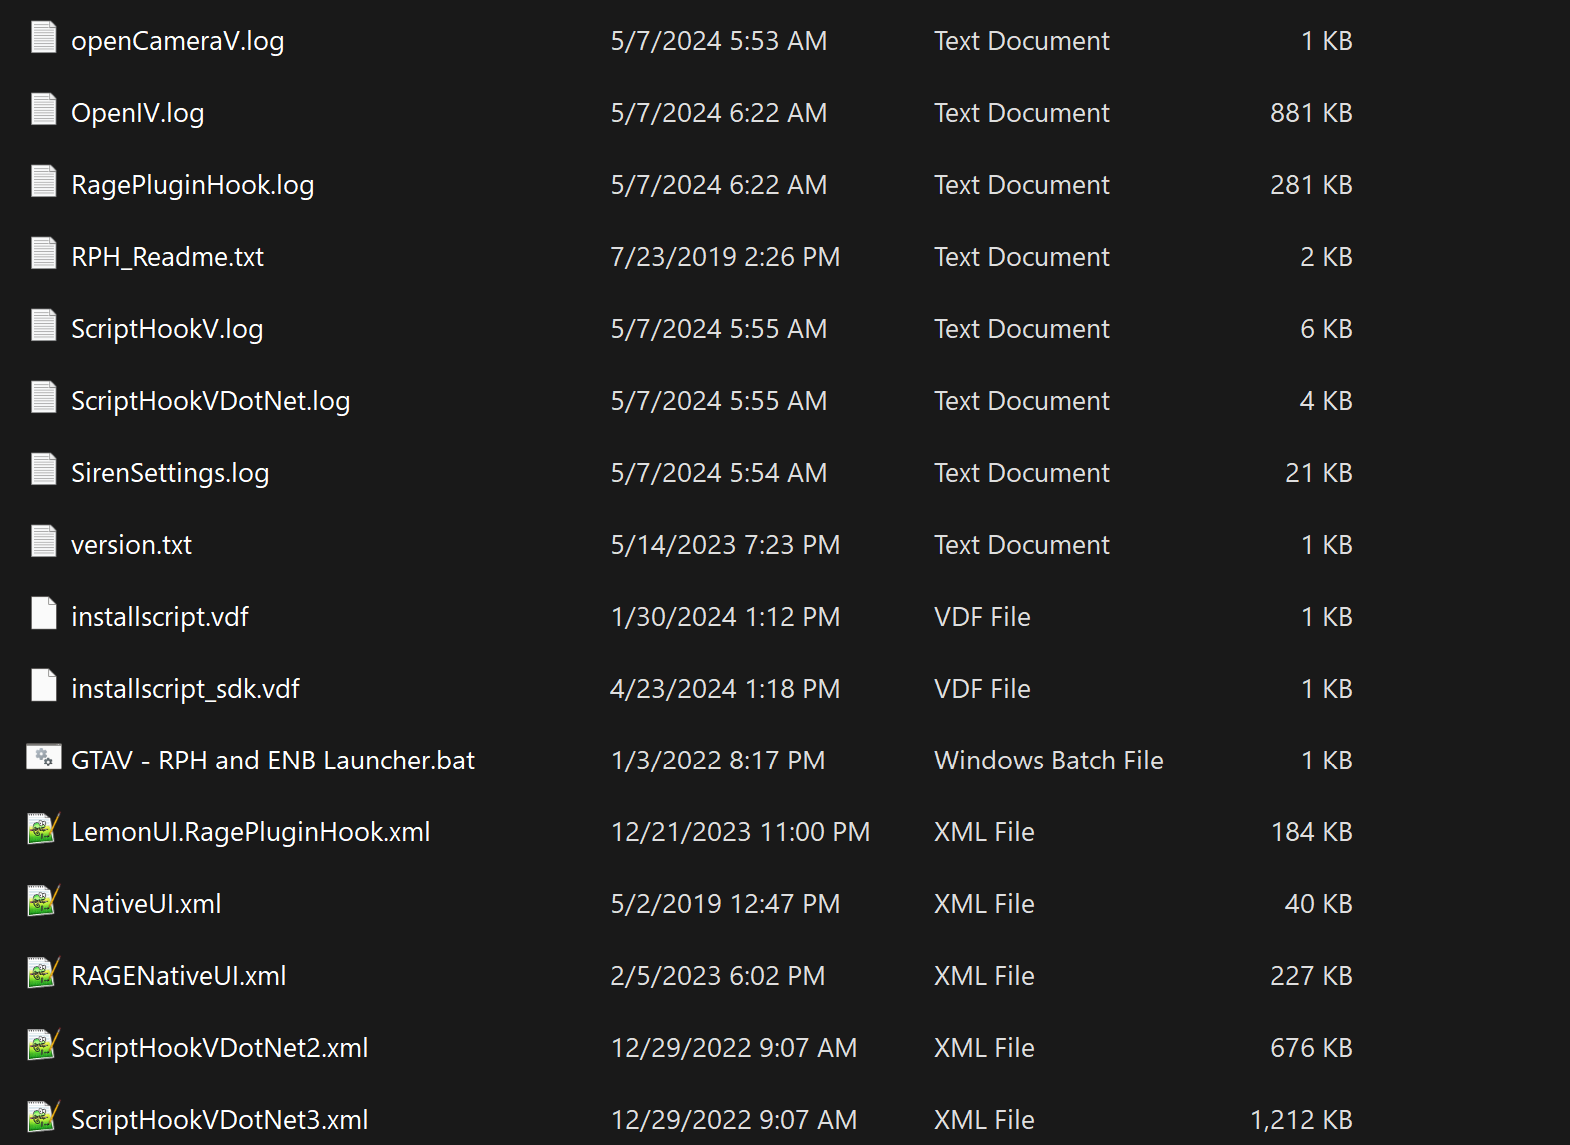Viewport: 1570px width, 1145px height.
Task: Click the installscript.vdf blank file icon
Action: 44,614
